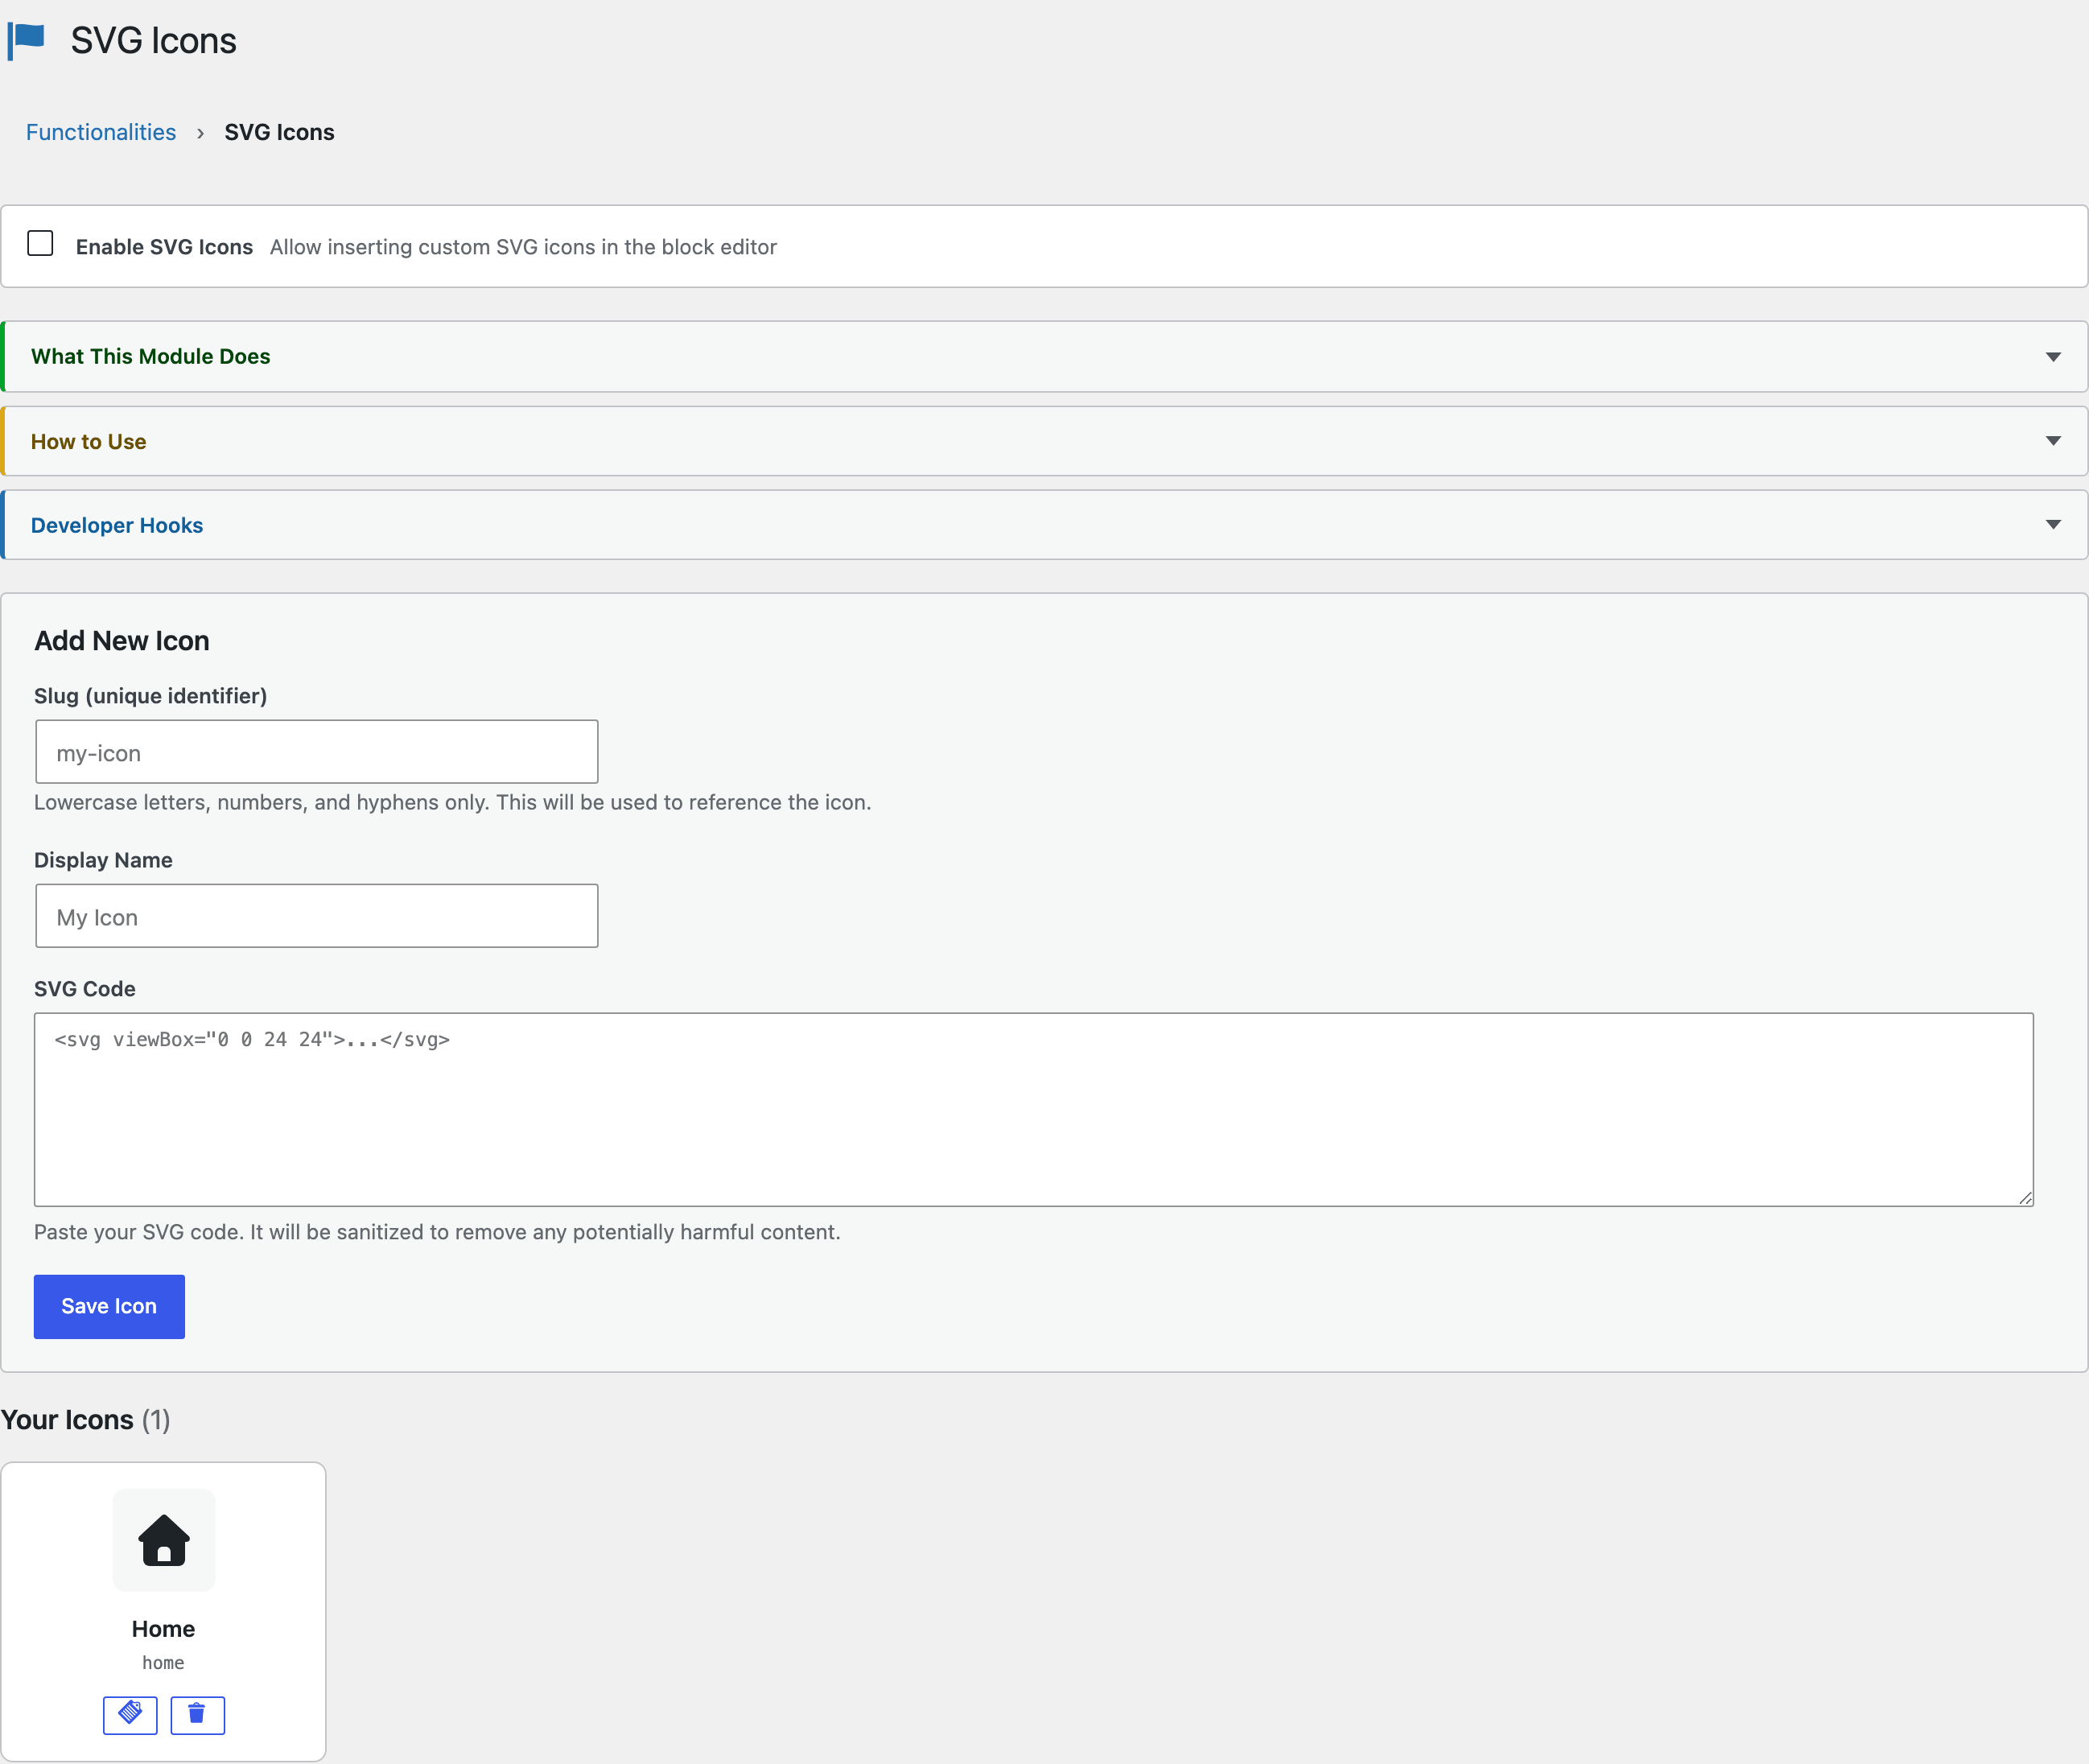The image size is (2089, 1764).
Task: Enable the SVG Icons checkbox
Action: (x=40, y=243)
